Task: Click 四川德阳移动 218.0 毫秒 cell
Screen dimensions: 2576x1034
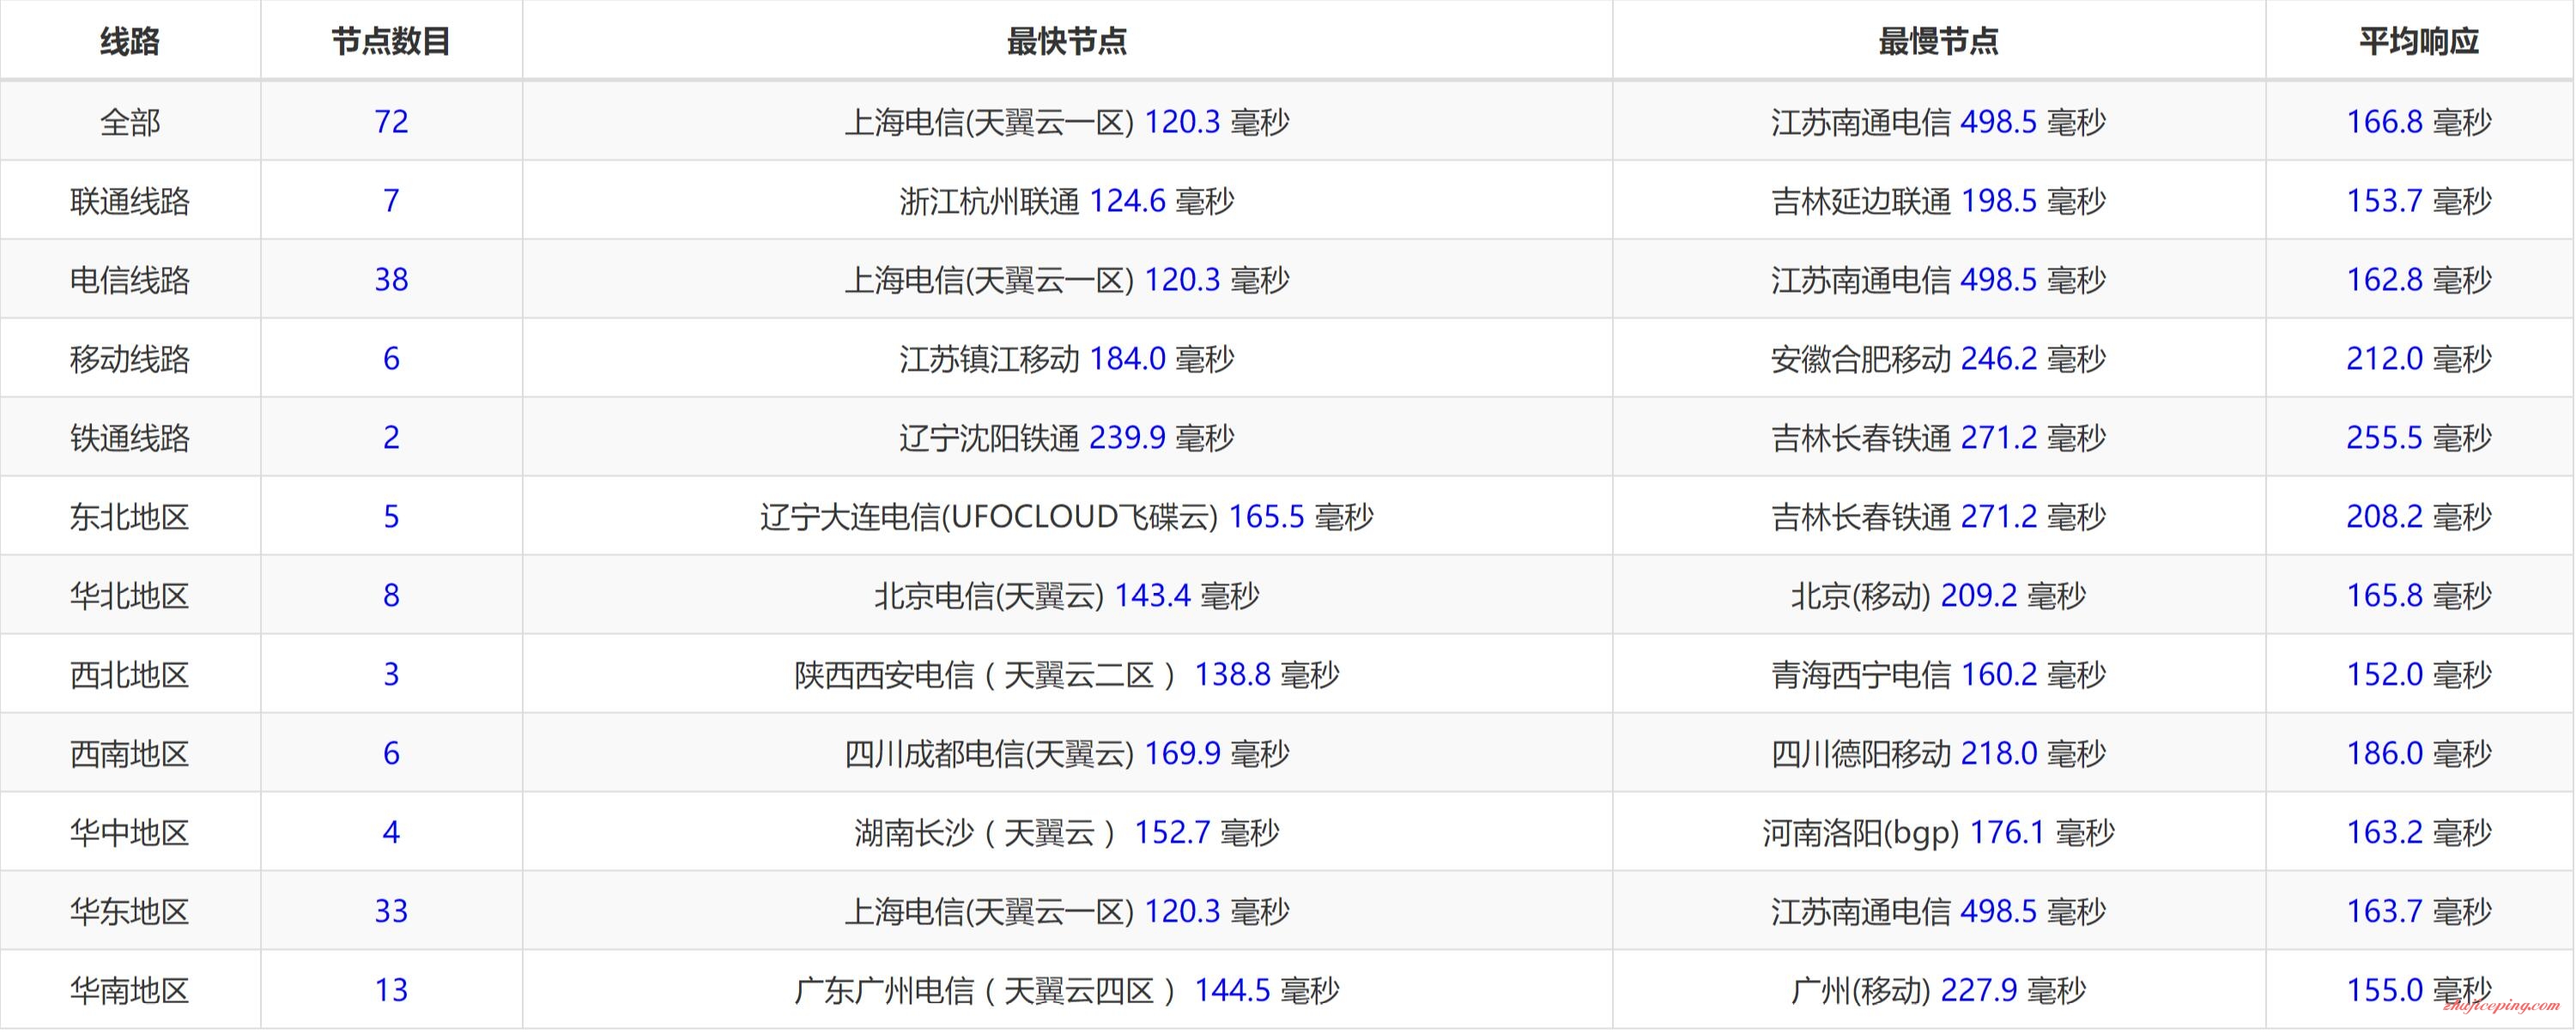Action: pos(1938,754)
